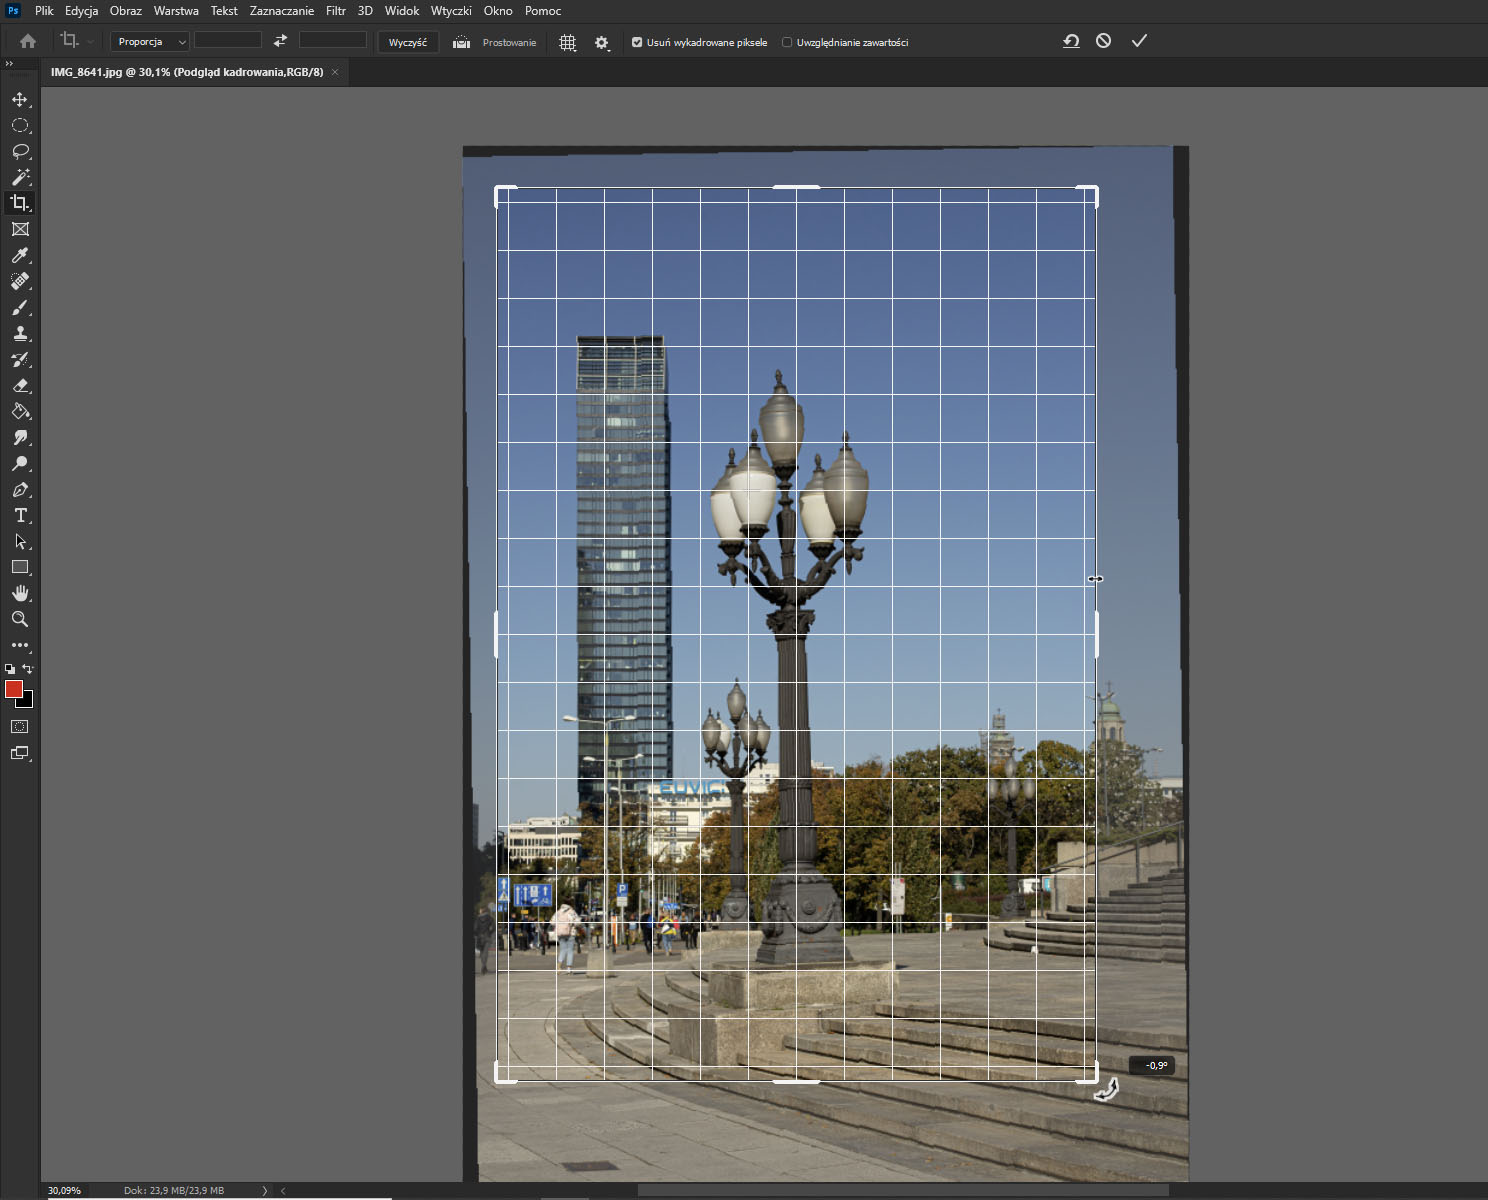Uncheck 'Usuń wykadrowane piksele' checkbox
Image resolution: width=1488 pixels, height=1200 pixels.
[637, 42]
